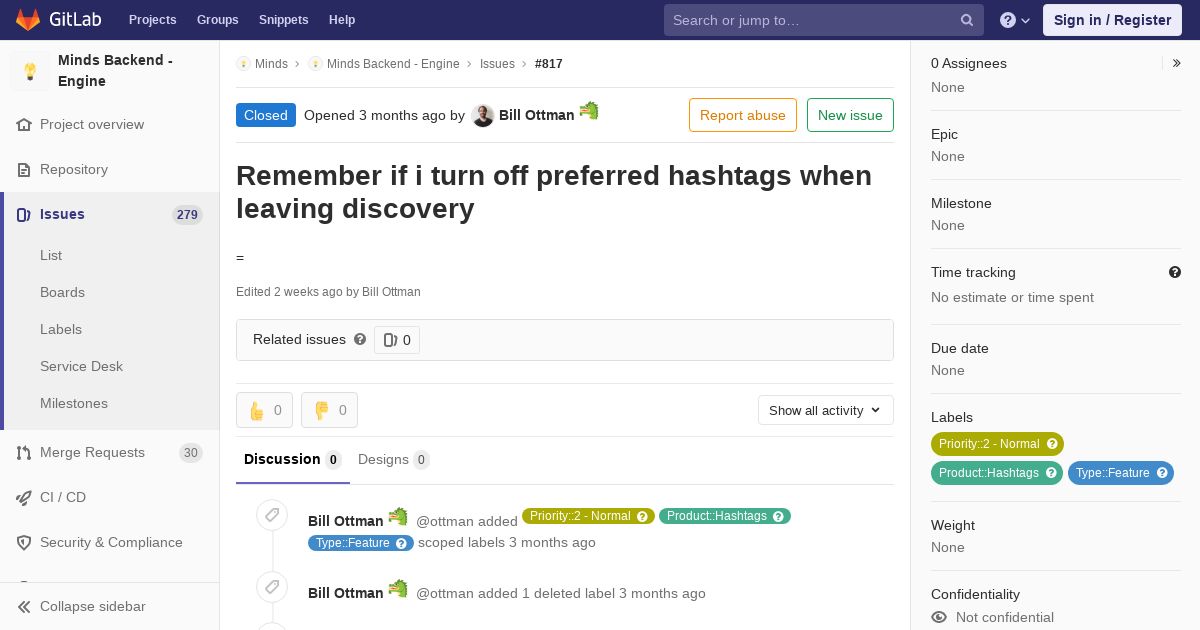Click the Issues breadcrumb link

[x=497, y=64]
